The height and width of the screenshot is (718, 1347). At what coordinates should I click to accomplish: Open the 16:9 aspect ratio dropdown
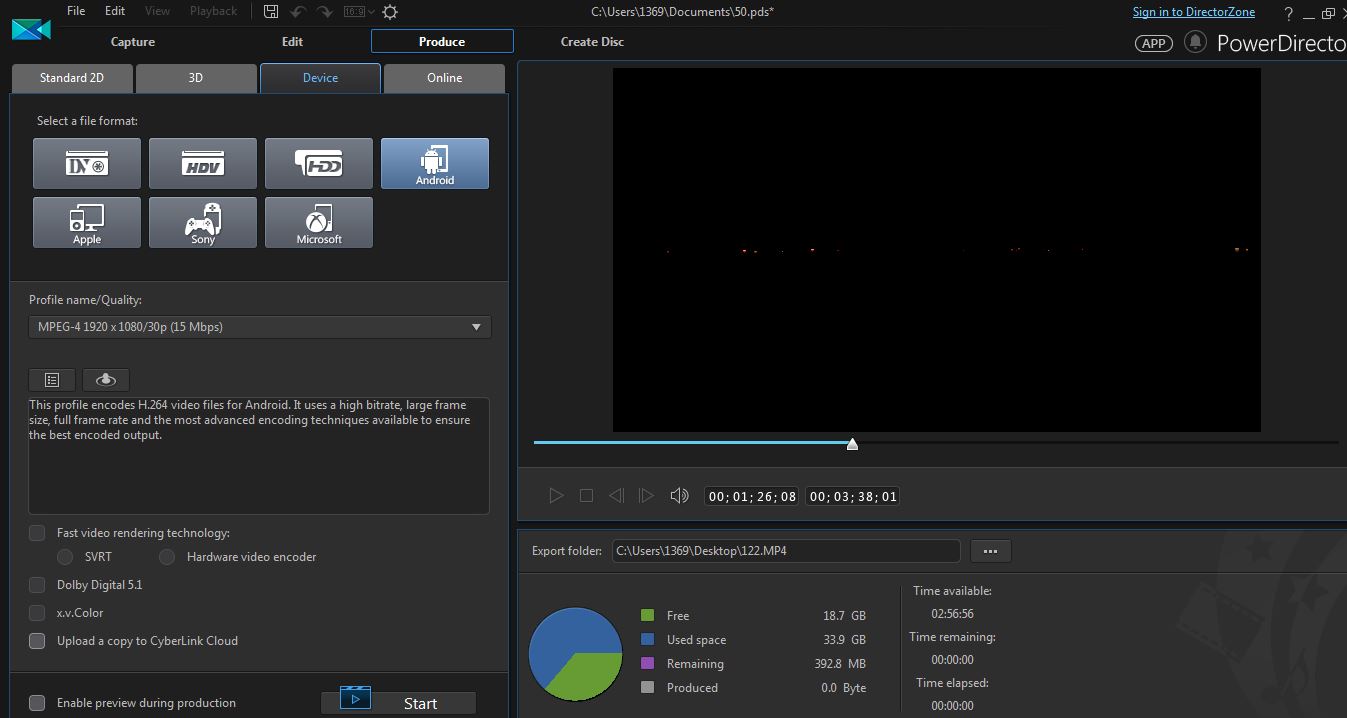pos(359,12)
